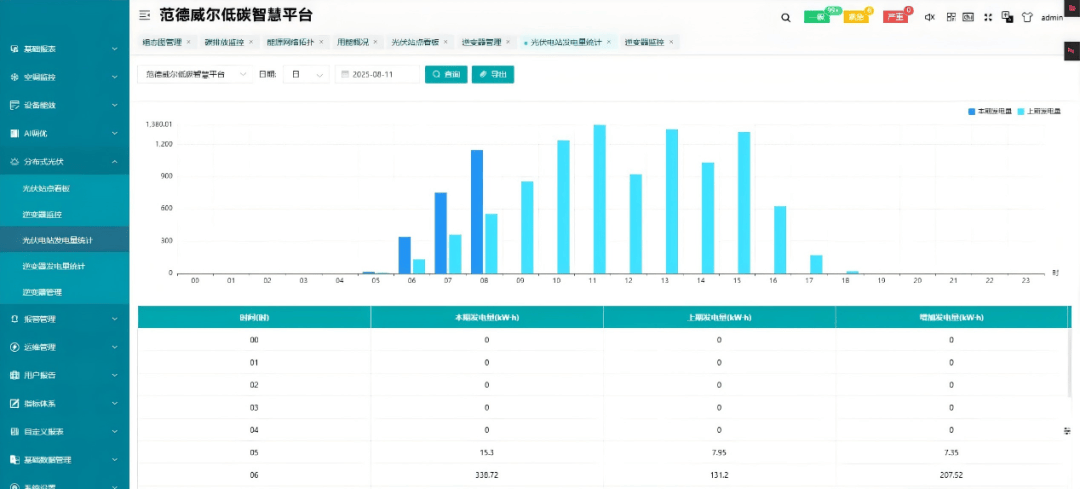1080x489 pixels.
Task: Open the QR code icon in header
Action: click(951, 17)
